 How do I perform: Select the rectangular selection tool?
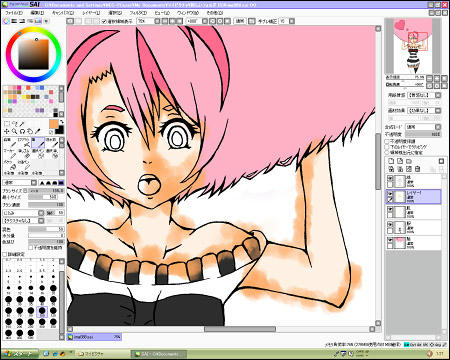coord(7,124)
